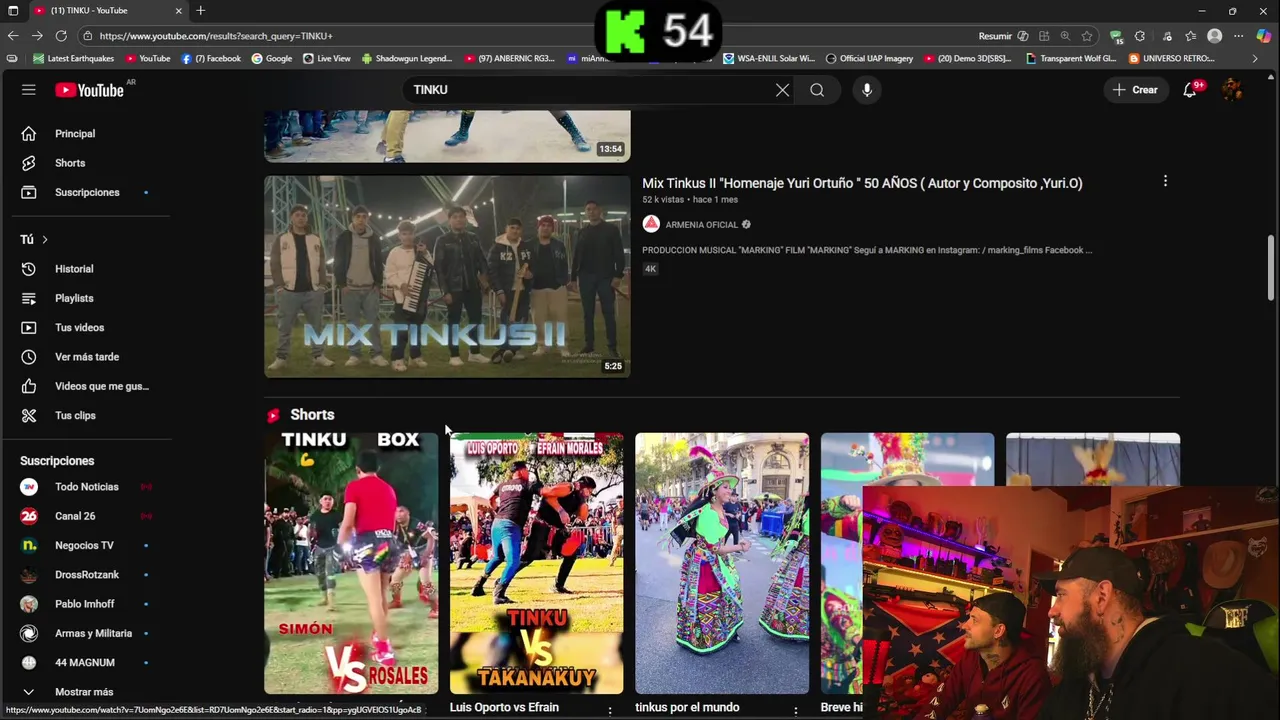Click the browser back arrow
This screenshot has height=720, width=1280.
pyautogui.click(x=13, y=36)
